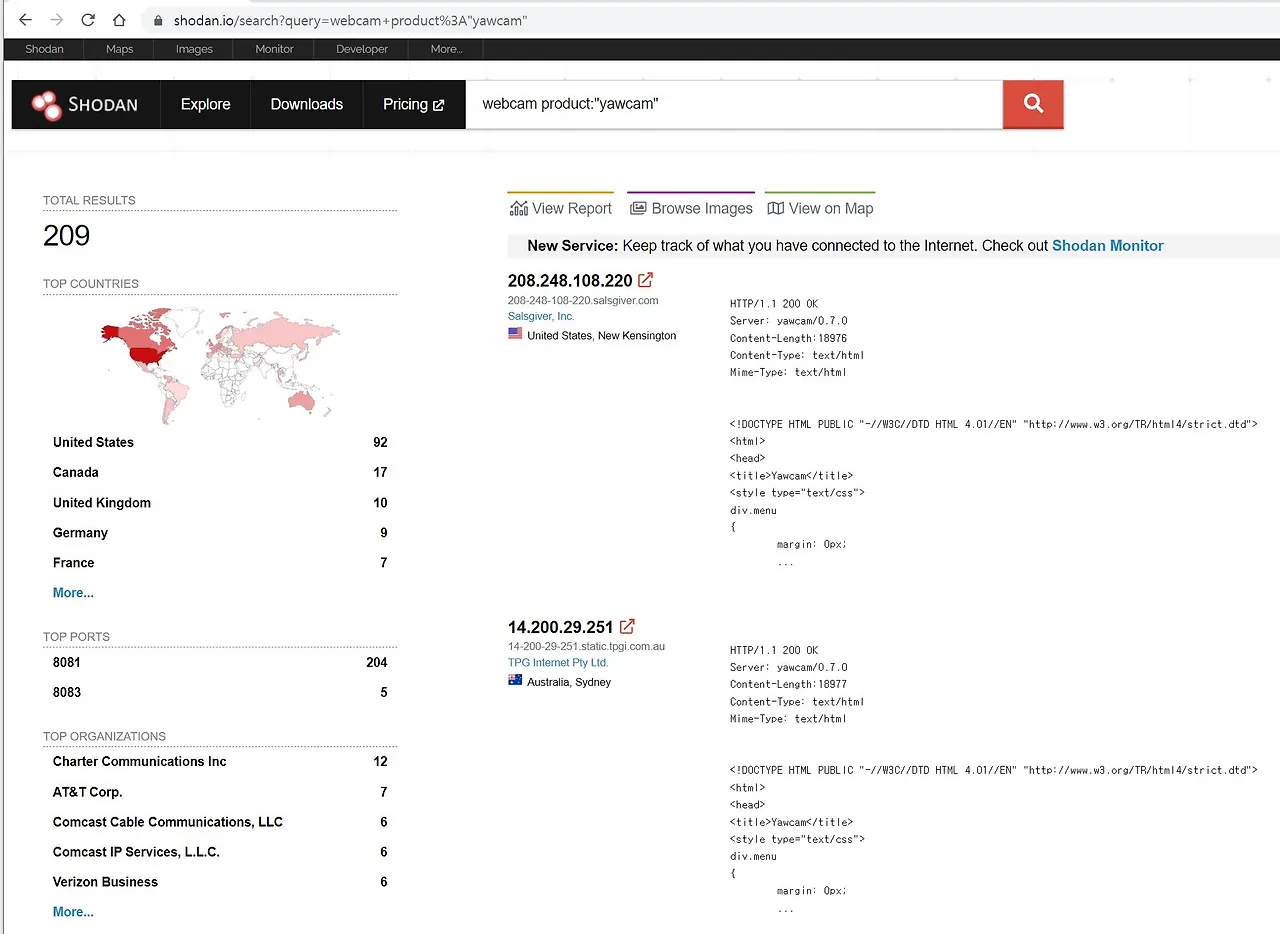Click the View Report chart icon

(x=518, y=208)
